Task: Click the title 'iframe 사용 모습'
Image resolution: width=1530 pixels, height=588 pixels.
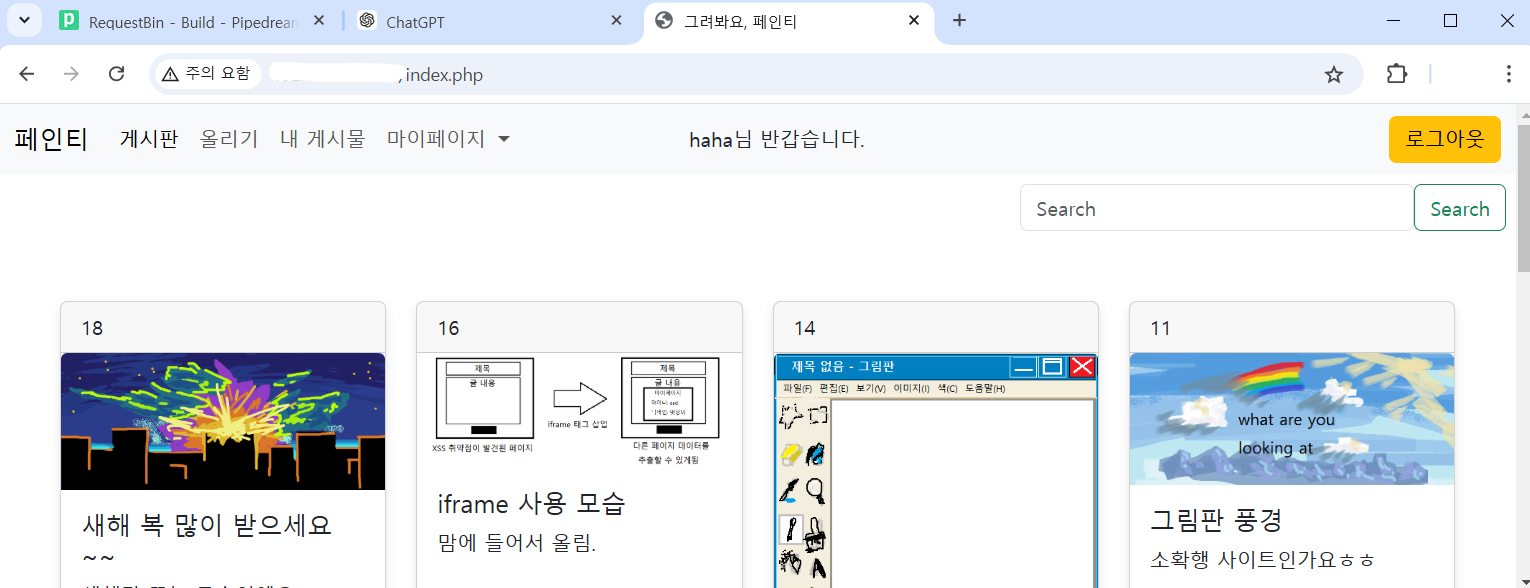Action: click(x=532, y=504)
